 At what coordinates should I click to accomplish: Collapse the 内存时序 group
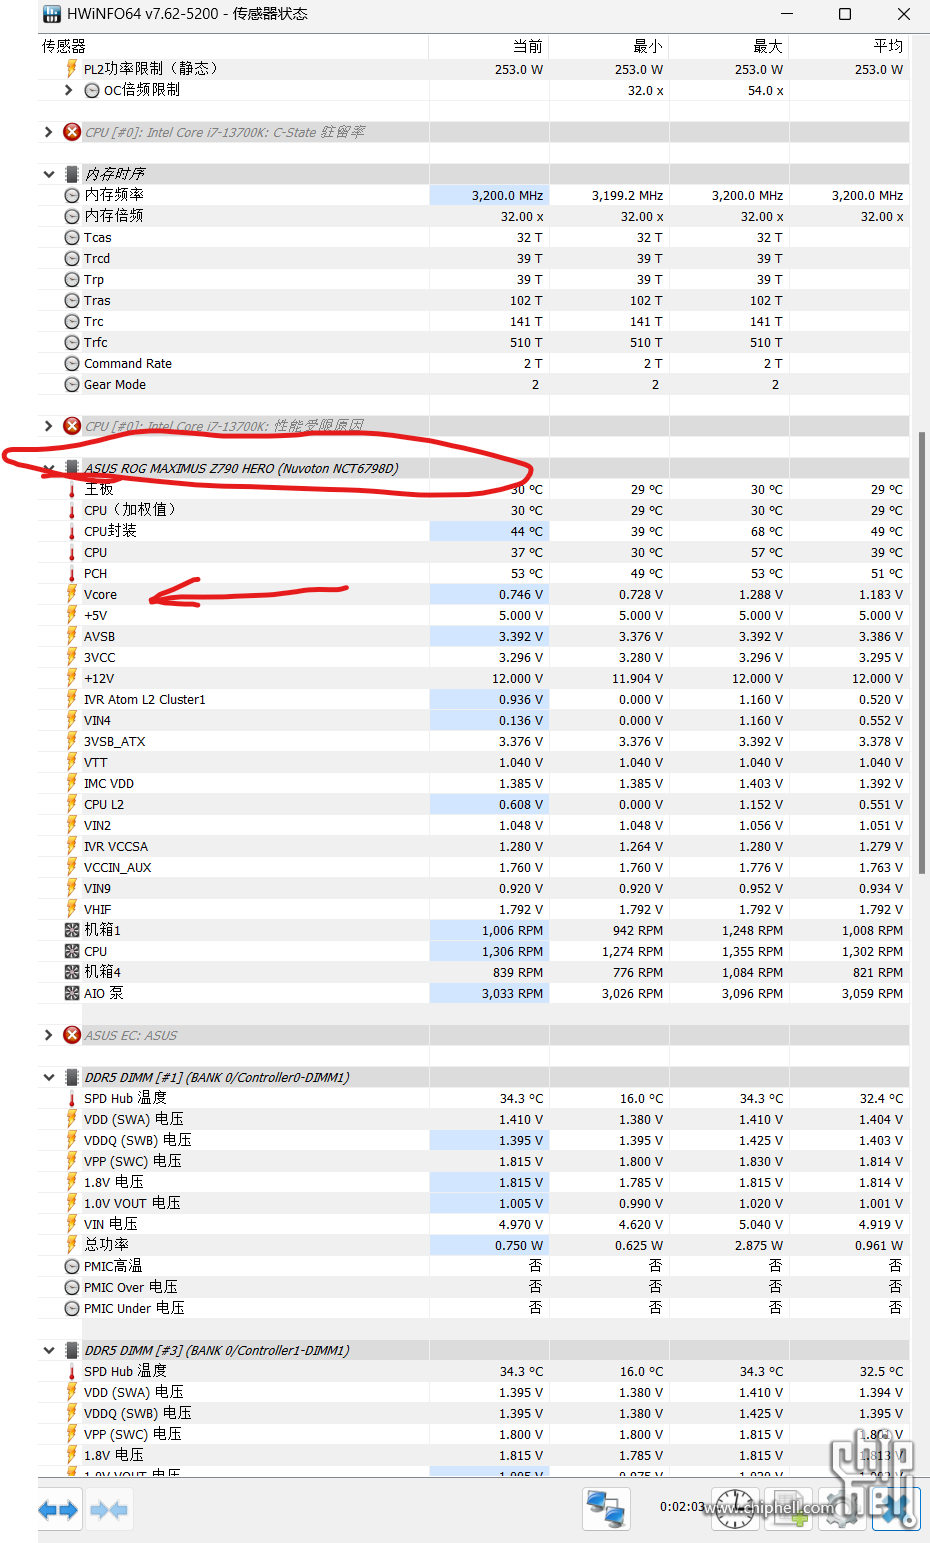pos(48,174)
